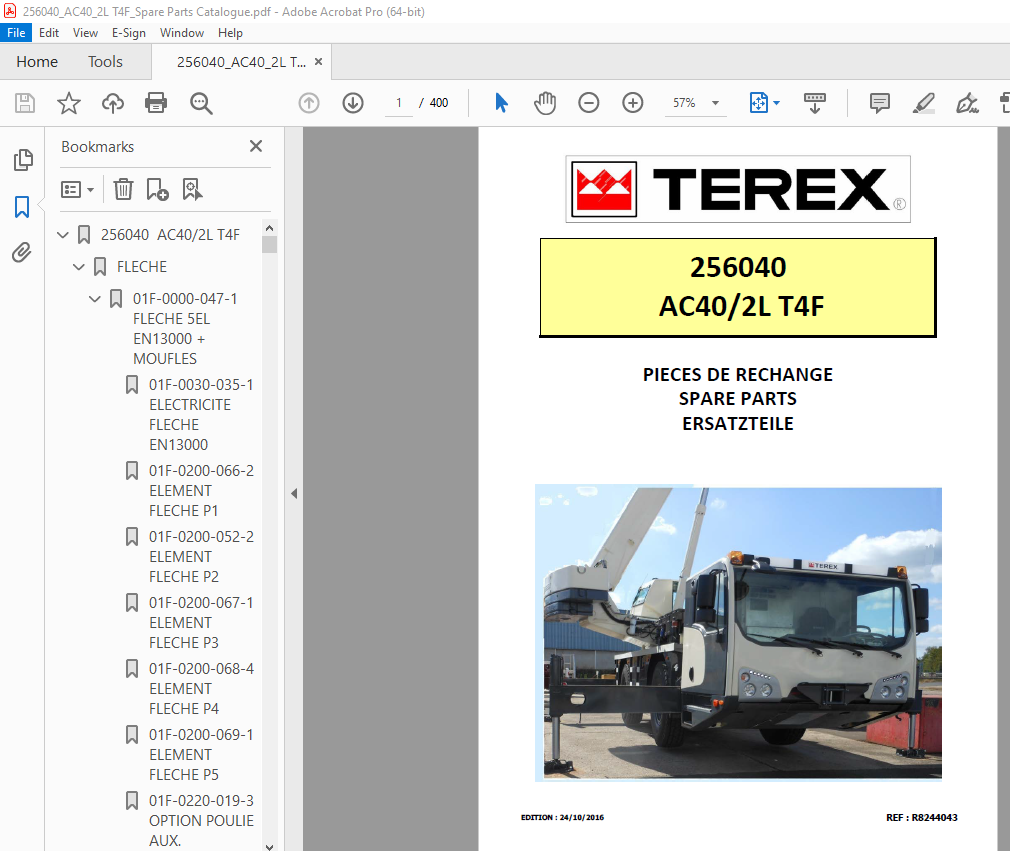Enable scrolling mode keyboard icon
This screenshot has height=851, width=1010.
pos(815,103)
